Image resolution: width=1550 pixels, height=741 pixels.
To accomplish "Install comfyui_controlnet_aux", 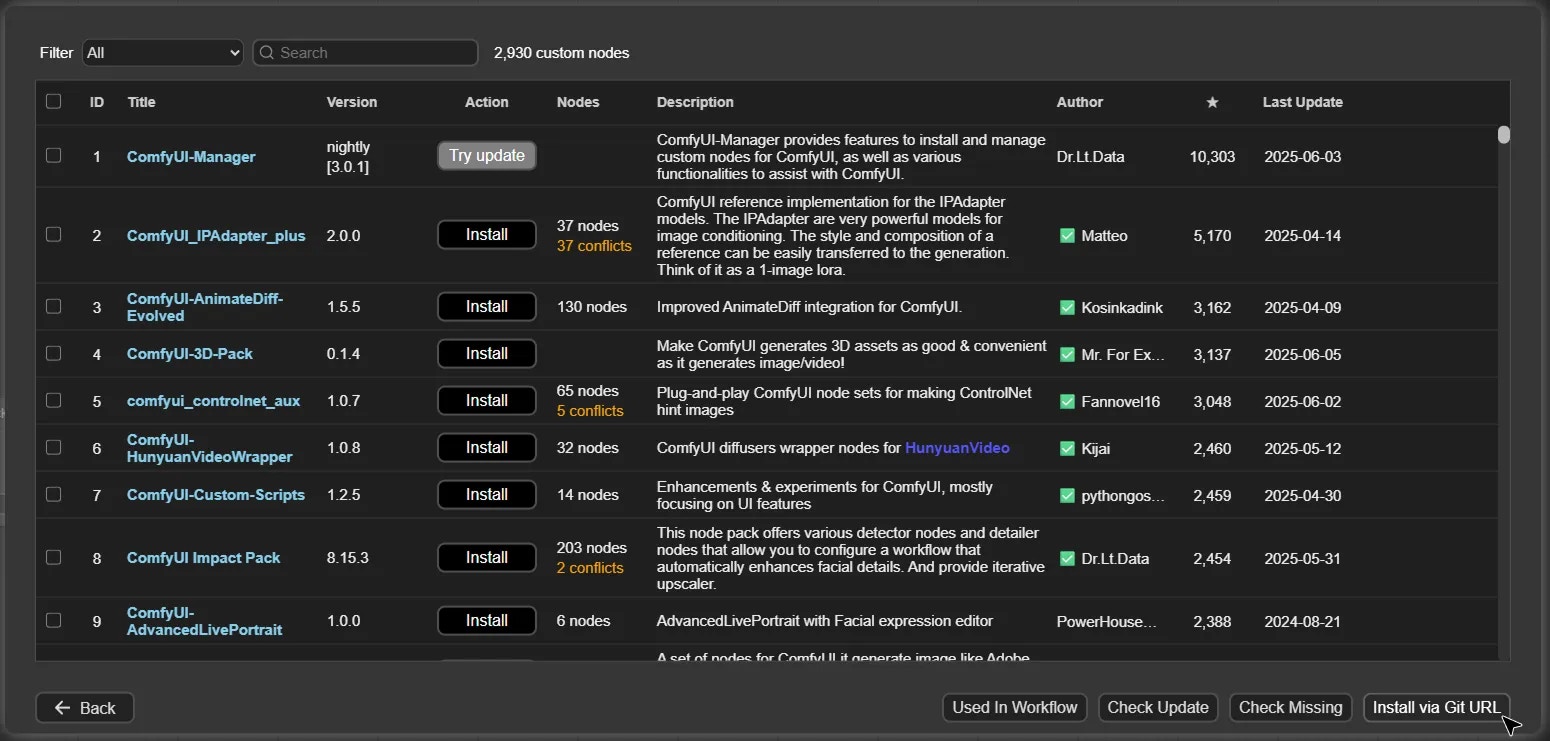I will pos(487,400).
